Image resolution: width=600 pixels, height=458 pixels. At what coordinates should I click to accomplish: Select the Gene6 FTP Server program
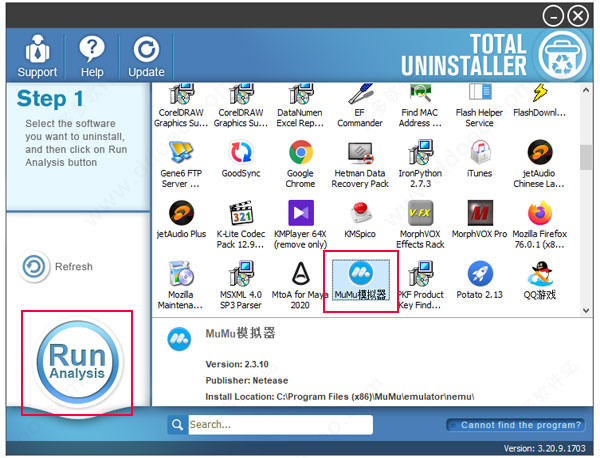tap(181, 165)
